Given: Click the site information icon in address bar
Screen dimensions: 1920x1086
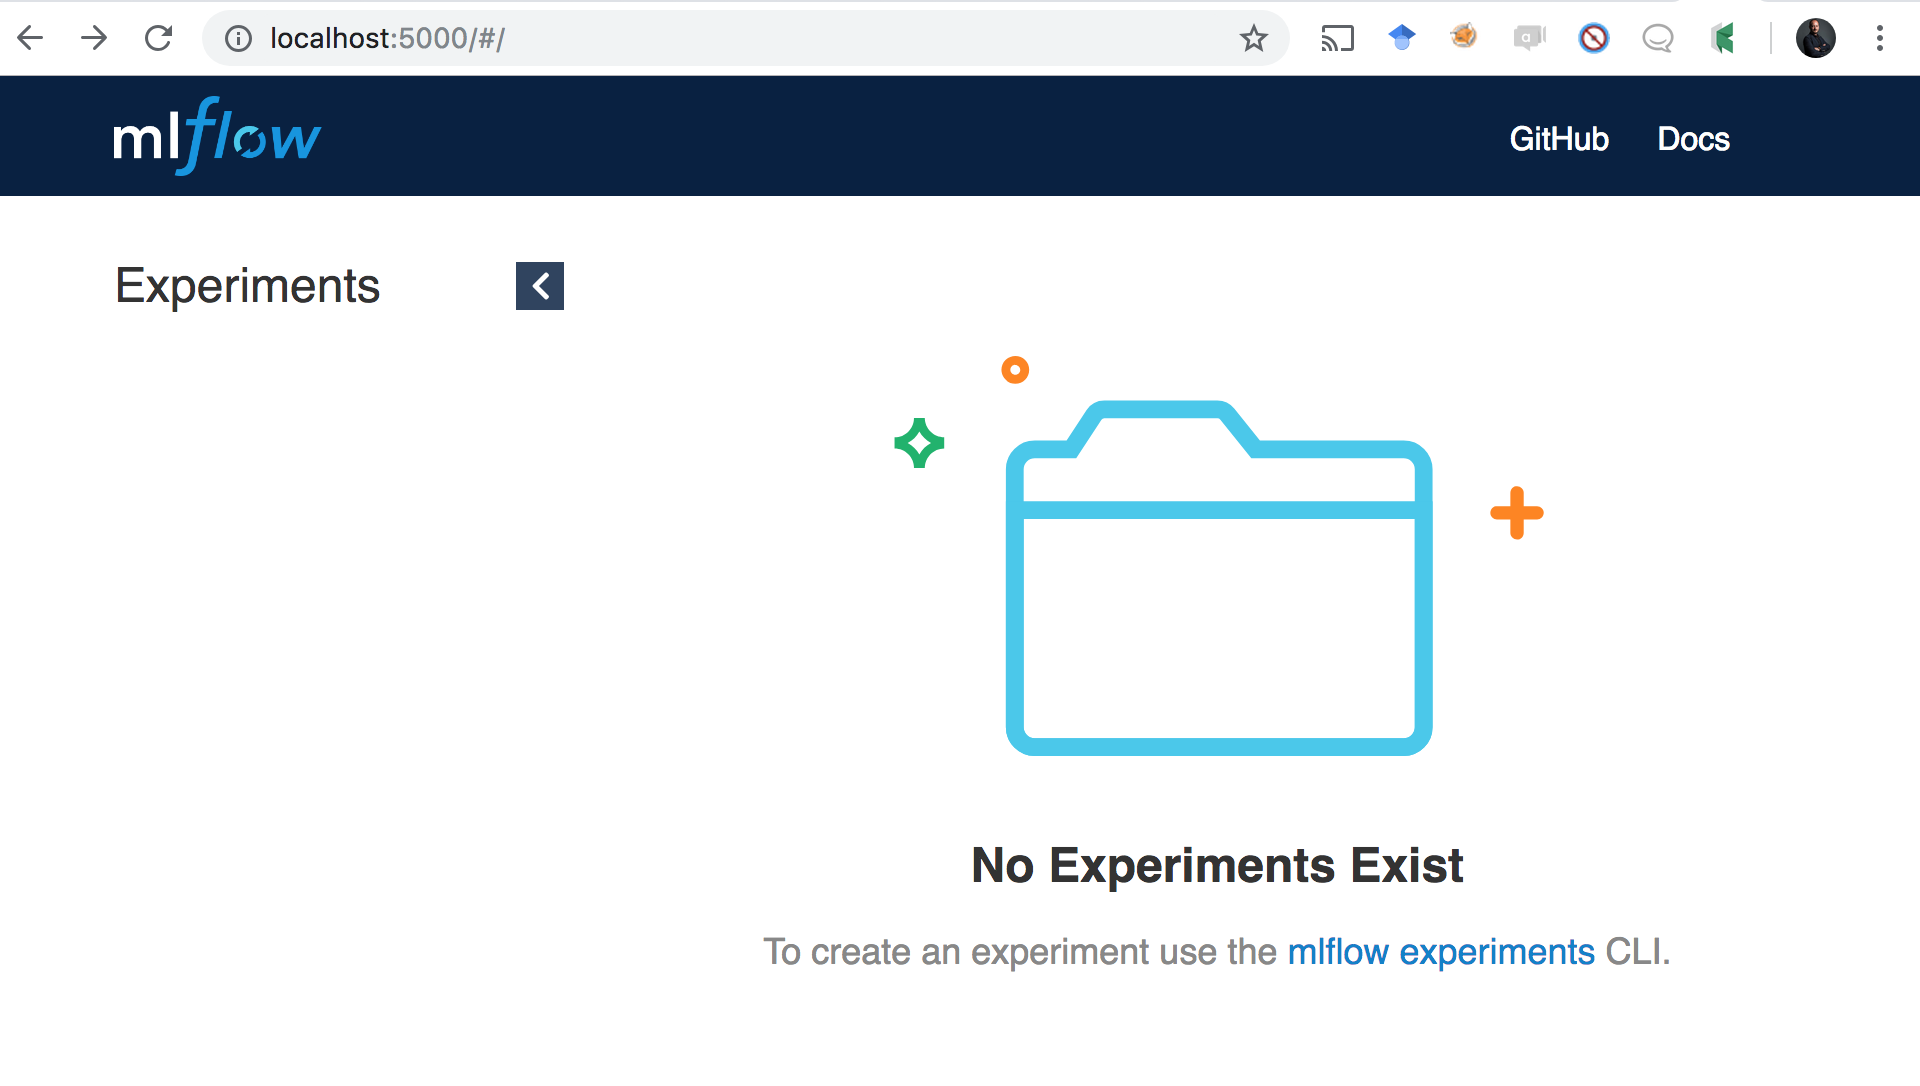Looking at the screenshot, I should (238, 38).
